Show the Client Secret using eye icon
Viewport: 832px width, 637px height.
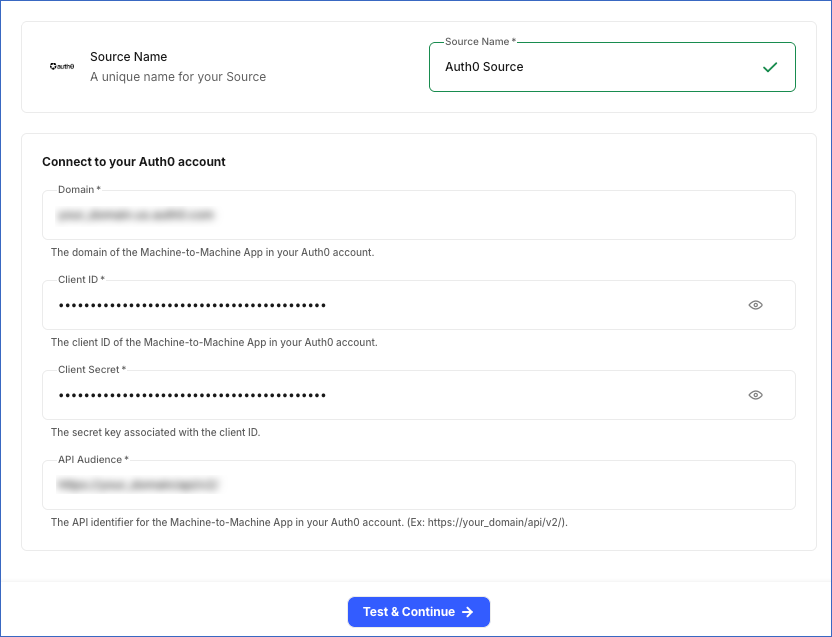point(756,395)
